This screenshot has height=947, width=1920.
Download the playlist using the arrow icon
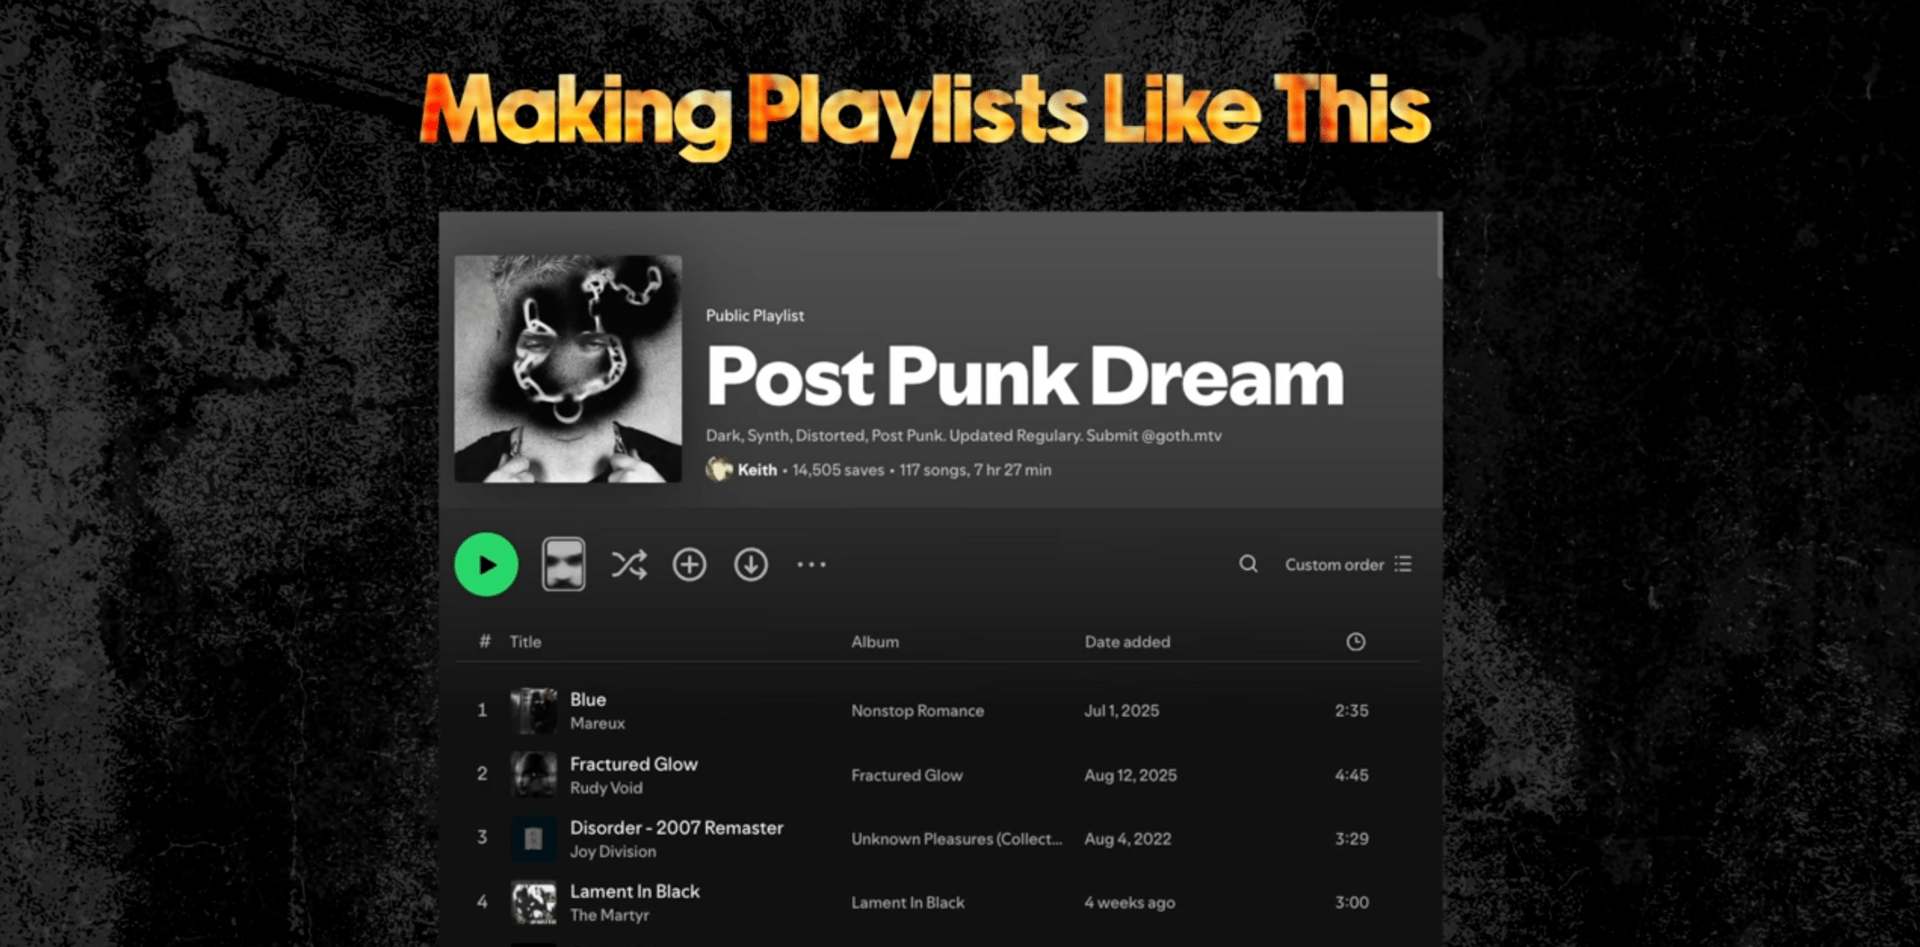click(751, 565)
